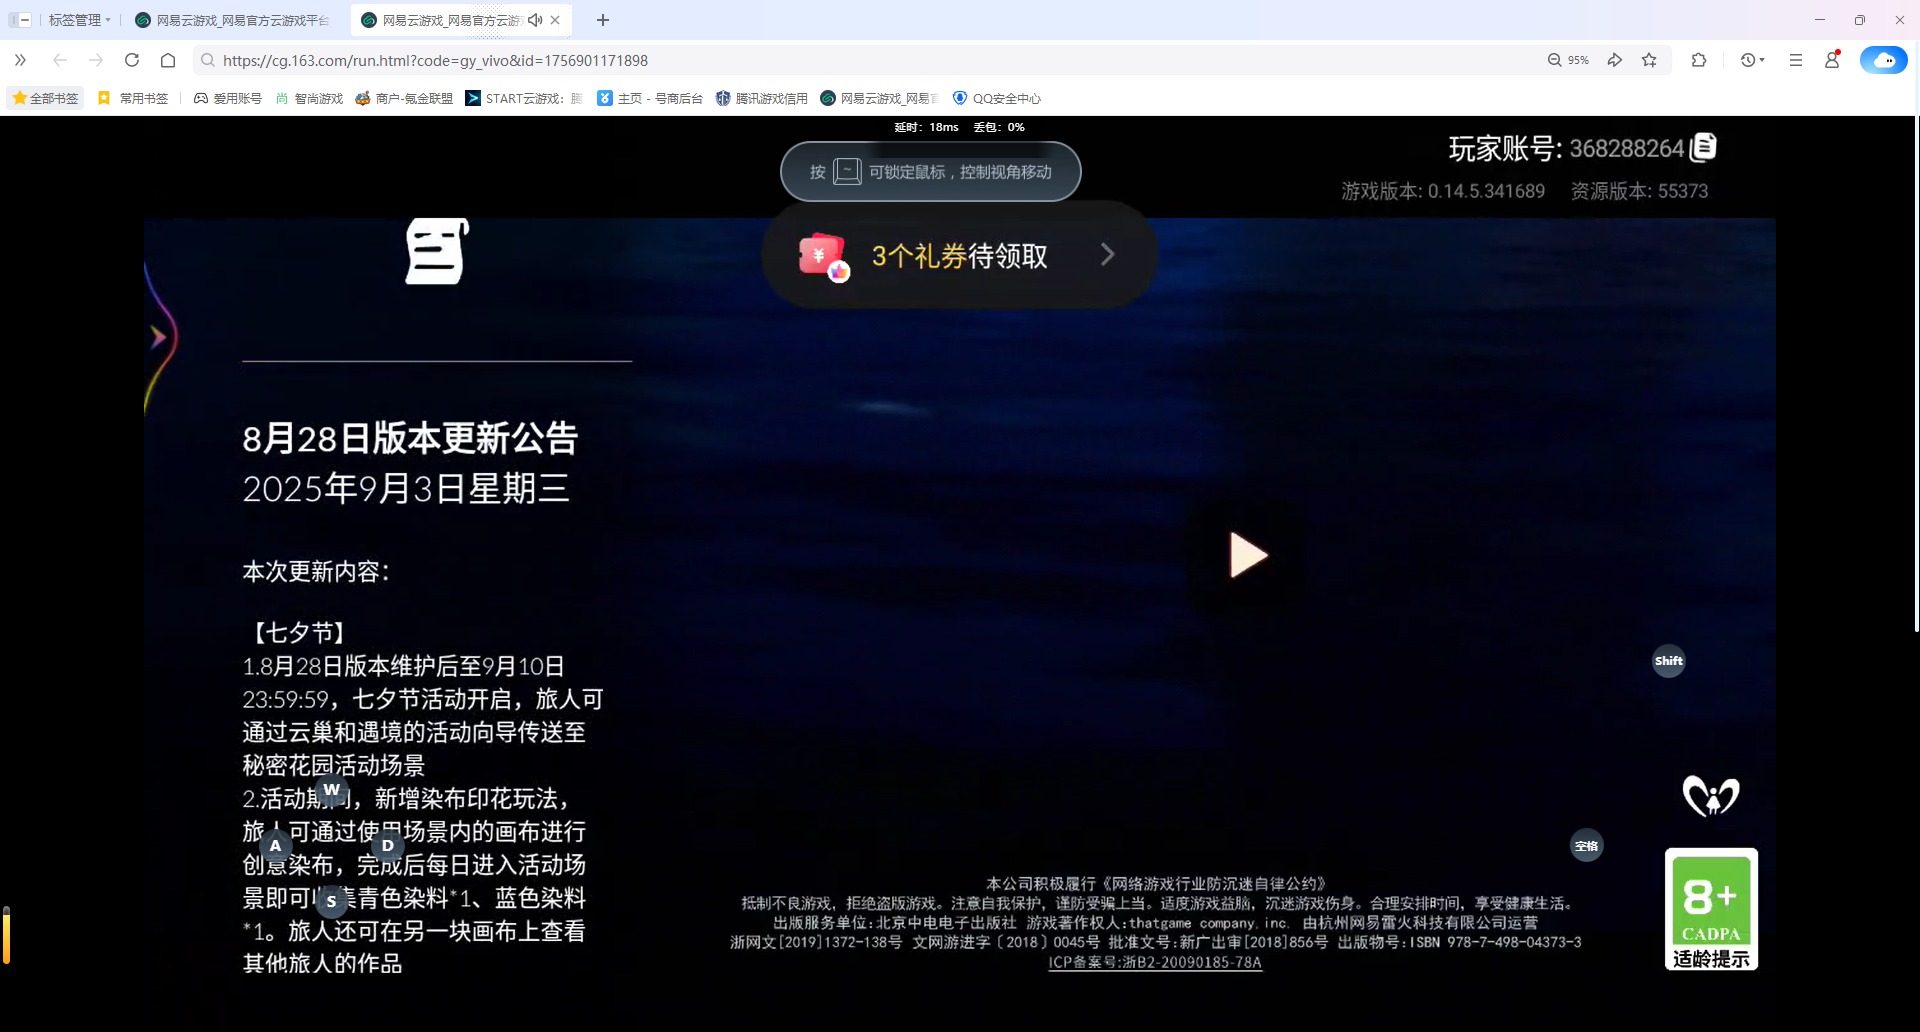Close the active 网易云游戏 tab
This screenshot has height=1032, width=1920.
555,20
